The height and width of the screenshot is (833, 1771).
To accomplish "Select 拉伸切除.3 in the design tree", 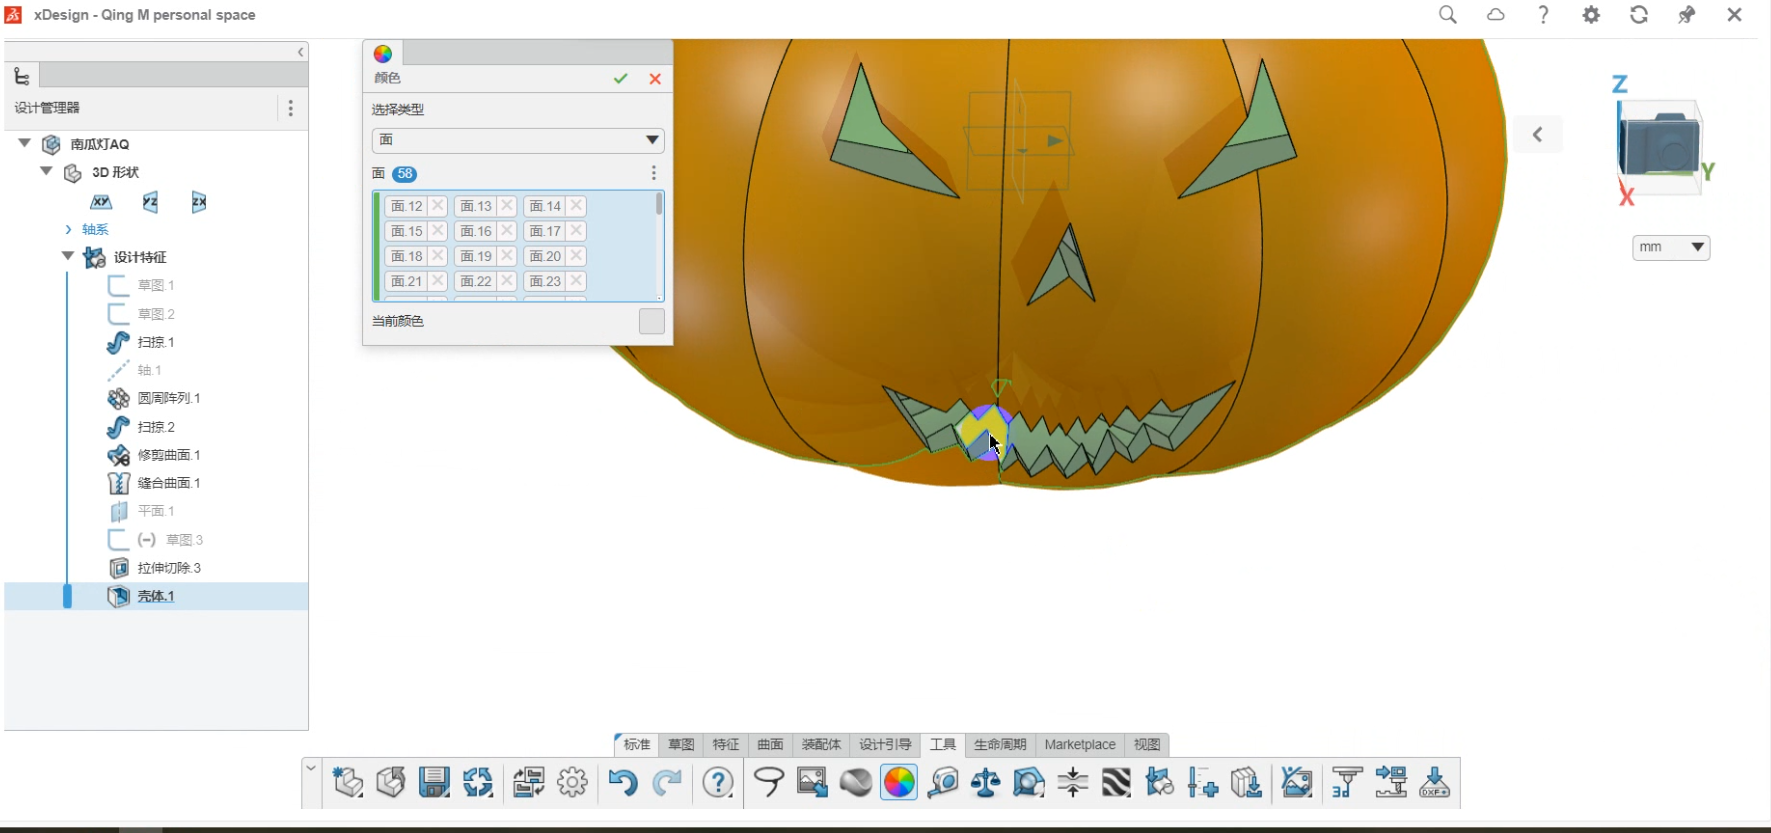I will click(x=169, y=568).
